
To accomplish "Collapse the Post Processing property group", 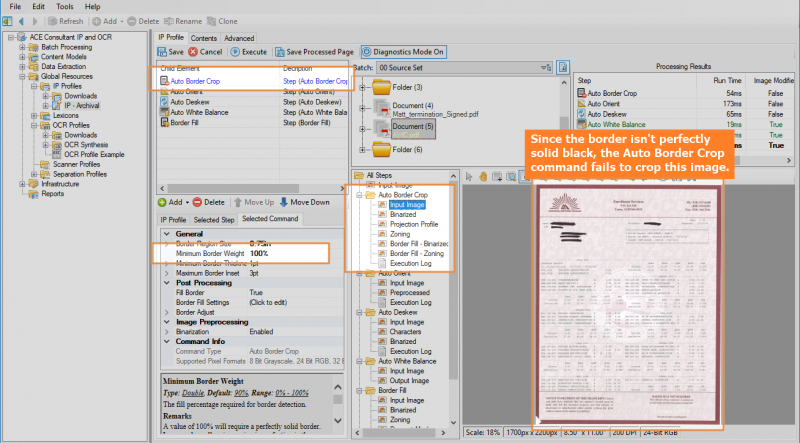I will click(167, 283).
